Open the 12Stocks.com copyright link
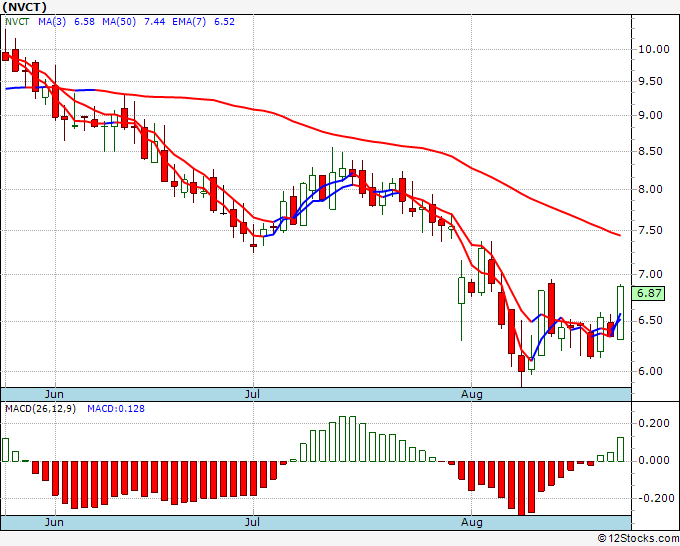The image size is (680, 546). (x=638, y=539)
